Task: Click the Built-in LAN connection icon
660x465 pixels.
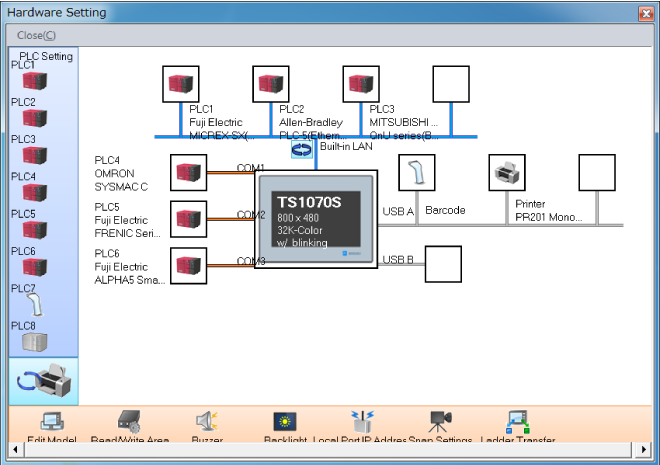Action: tap(301, 148)
